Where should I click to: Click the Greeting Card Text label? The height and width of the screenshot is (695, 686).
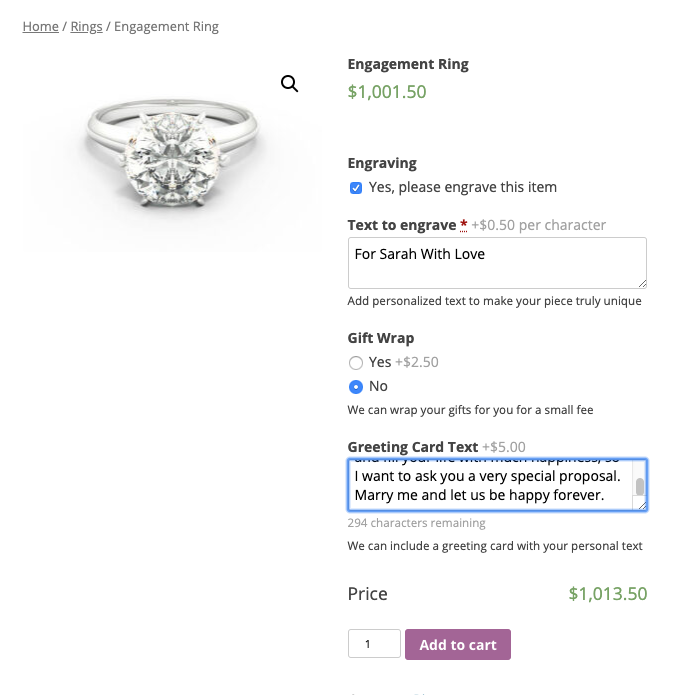pyautogui.click(x=412, y=447)
